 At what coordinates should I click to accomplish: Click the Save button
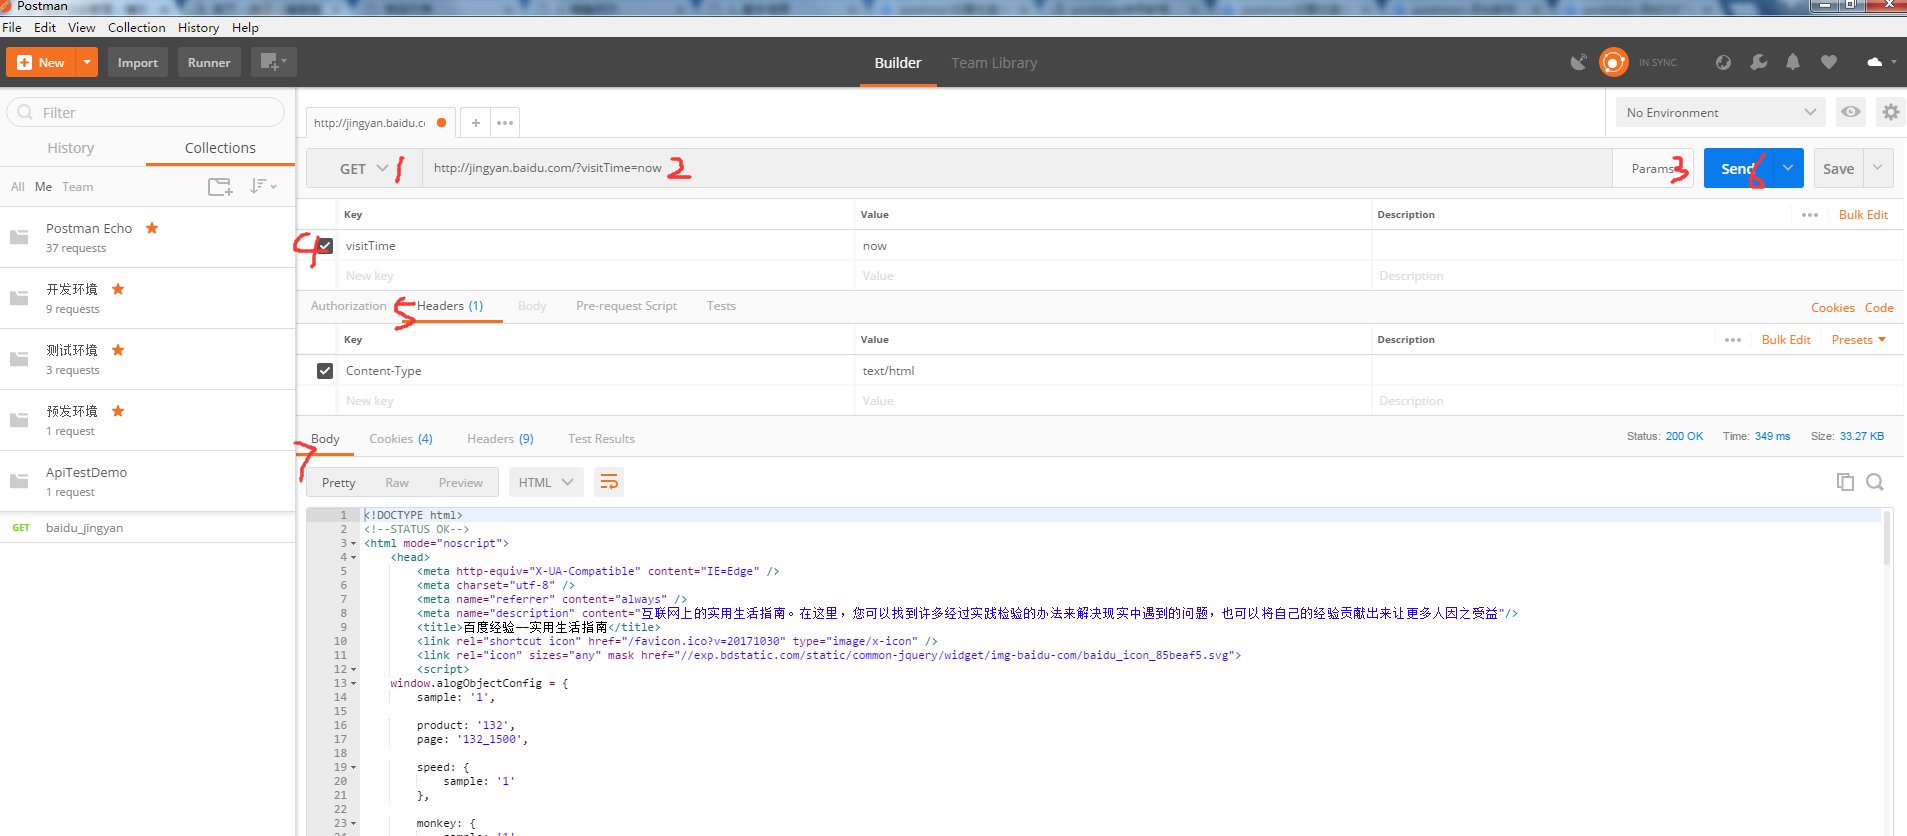(1838, 168)
